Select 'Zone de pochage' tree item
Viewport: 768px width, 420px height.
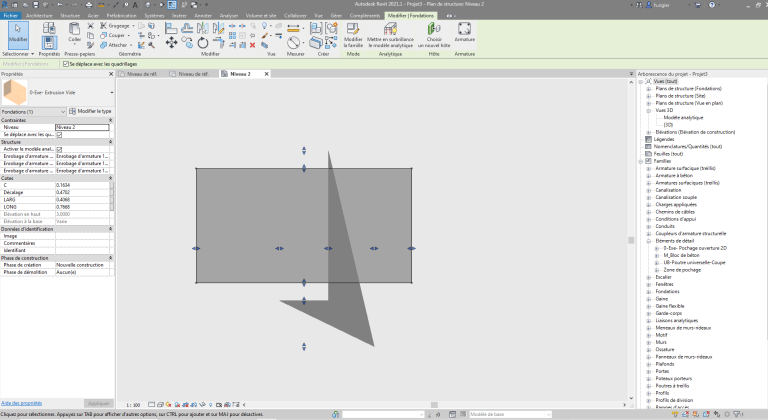[682, 270]
